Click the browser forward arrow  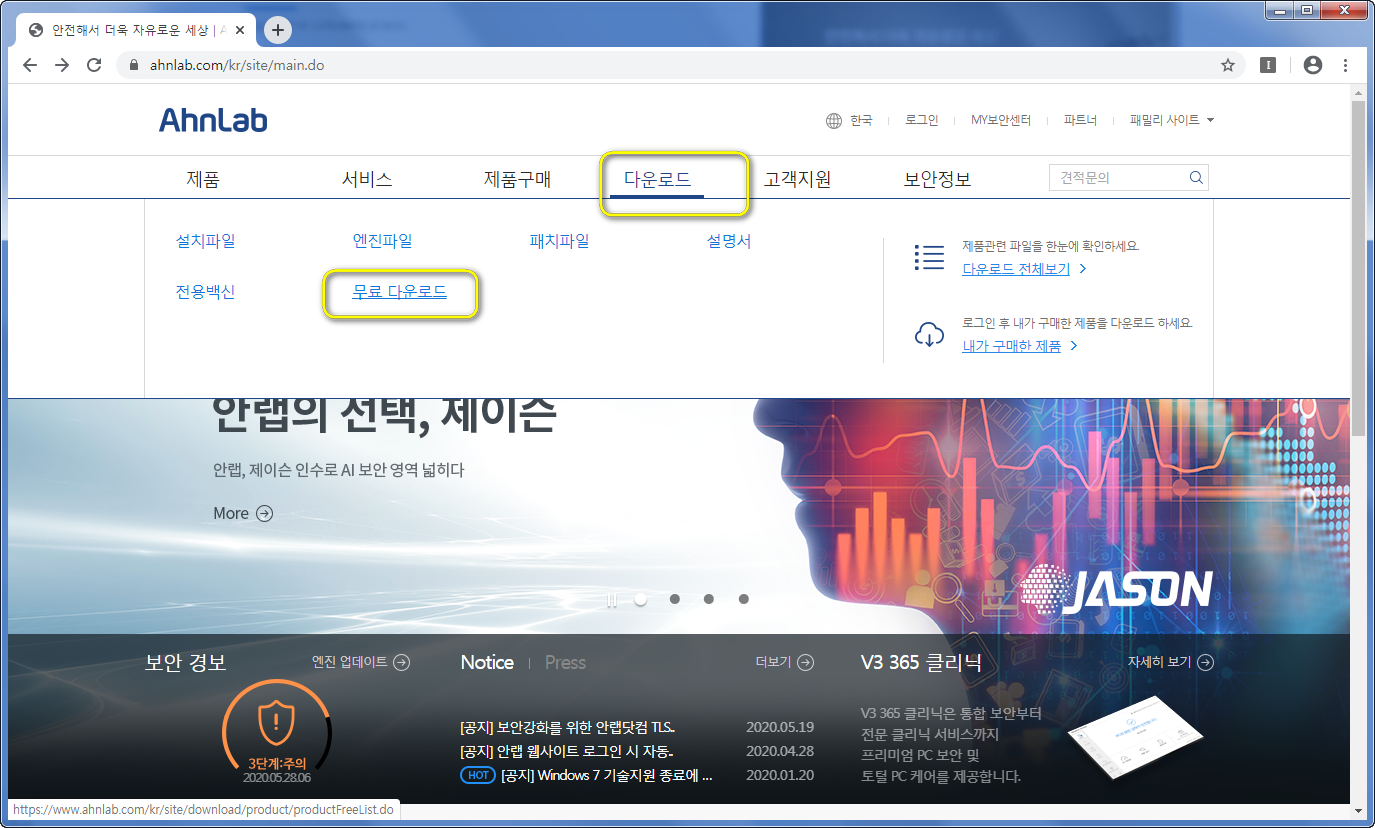tap(62, 65)
